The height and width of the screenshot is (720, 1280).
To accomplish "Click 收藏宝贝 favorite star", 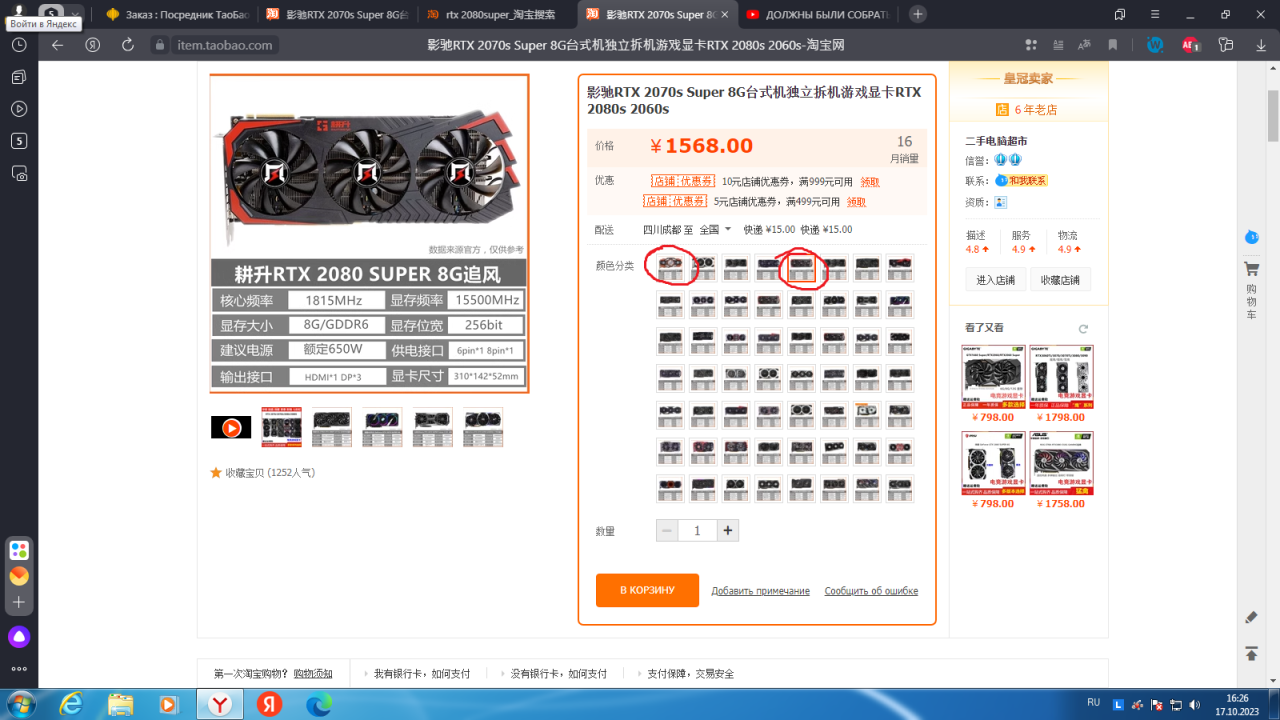I will (x=216, y=472).
